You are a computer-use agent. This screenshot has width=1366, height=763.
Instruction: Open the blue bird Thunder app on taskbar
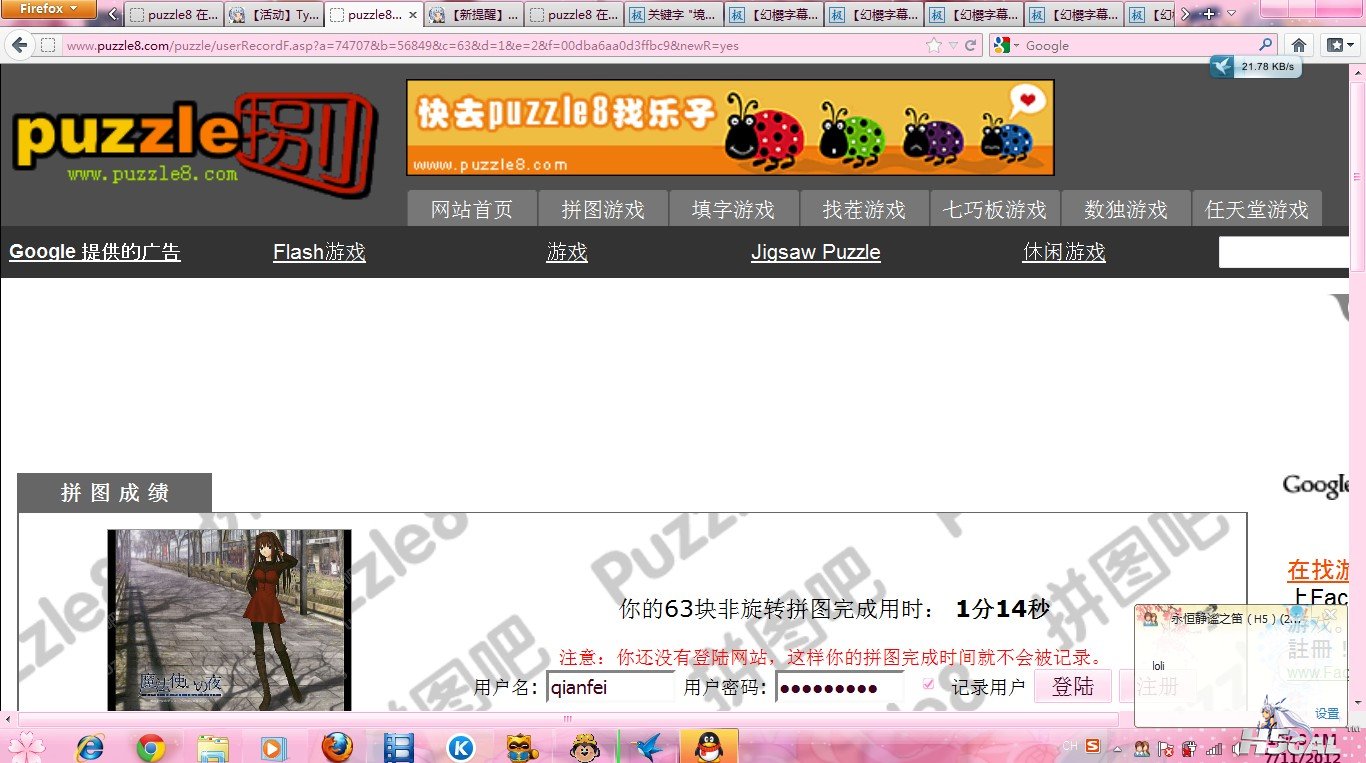648,747
